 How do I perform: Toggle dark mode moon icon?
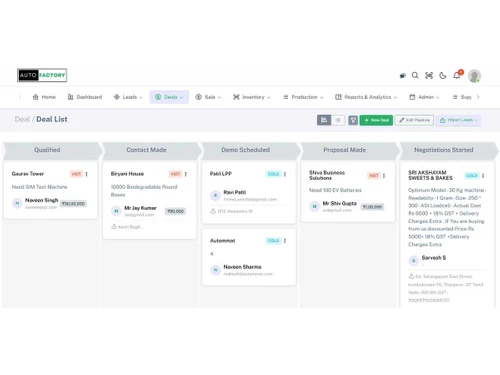tap(443, 76)
